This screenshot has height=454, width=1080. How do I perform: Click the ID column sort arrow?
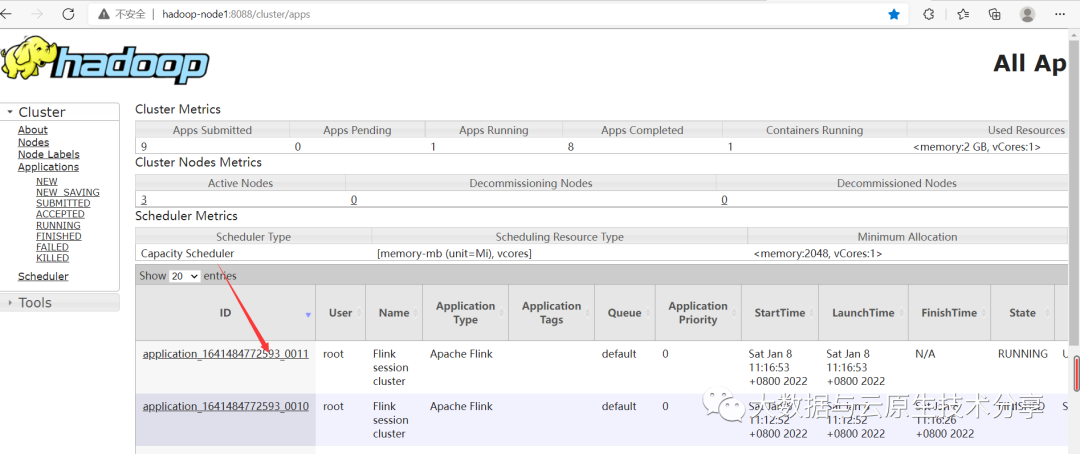pyautogui.click(x=308, y=314)
